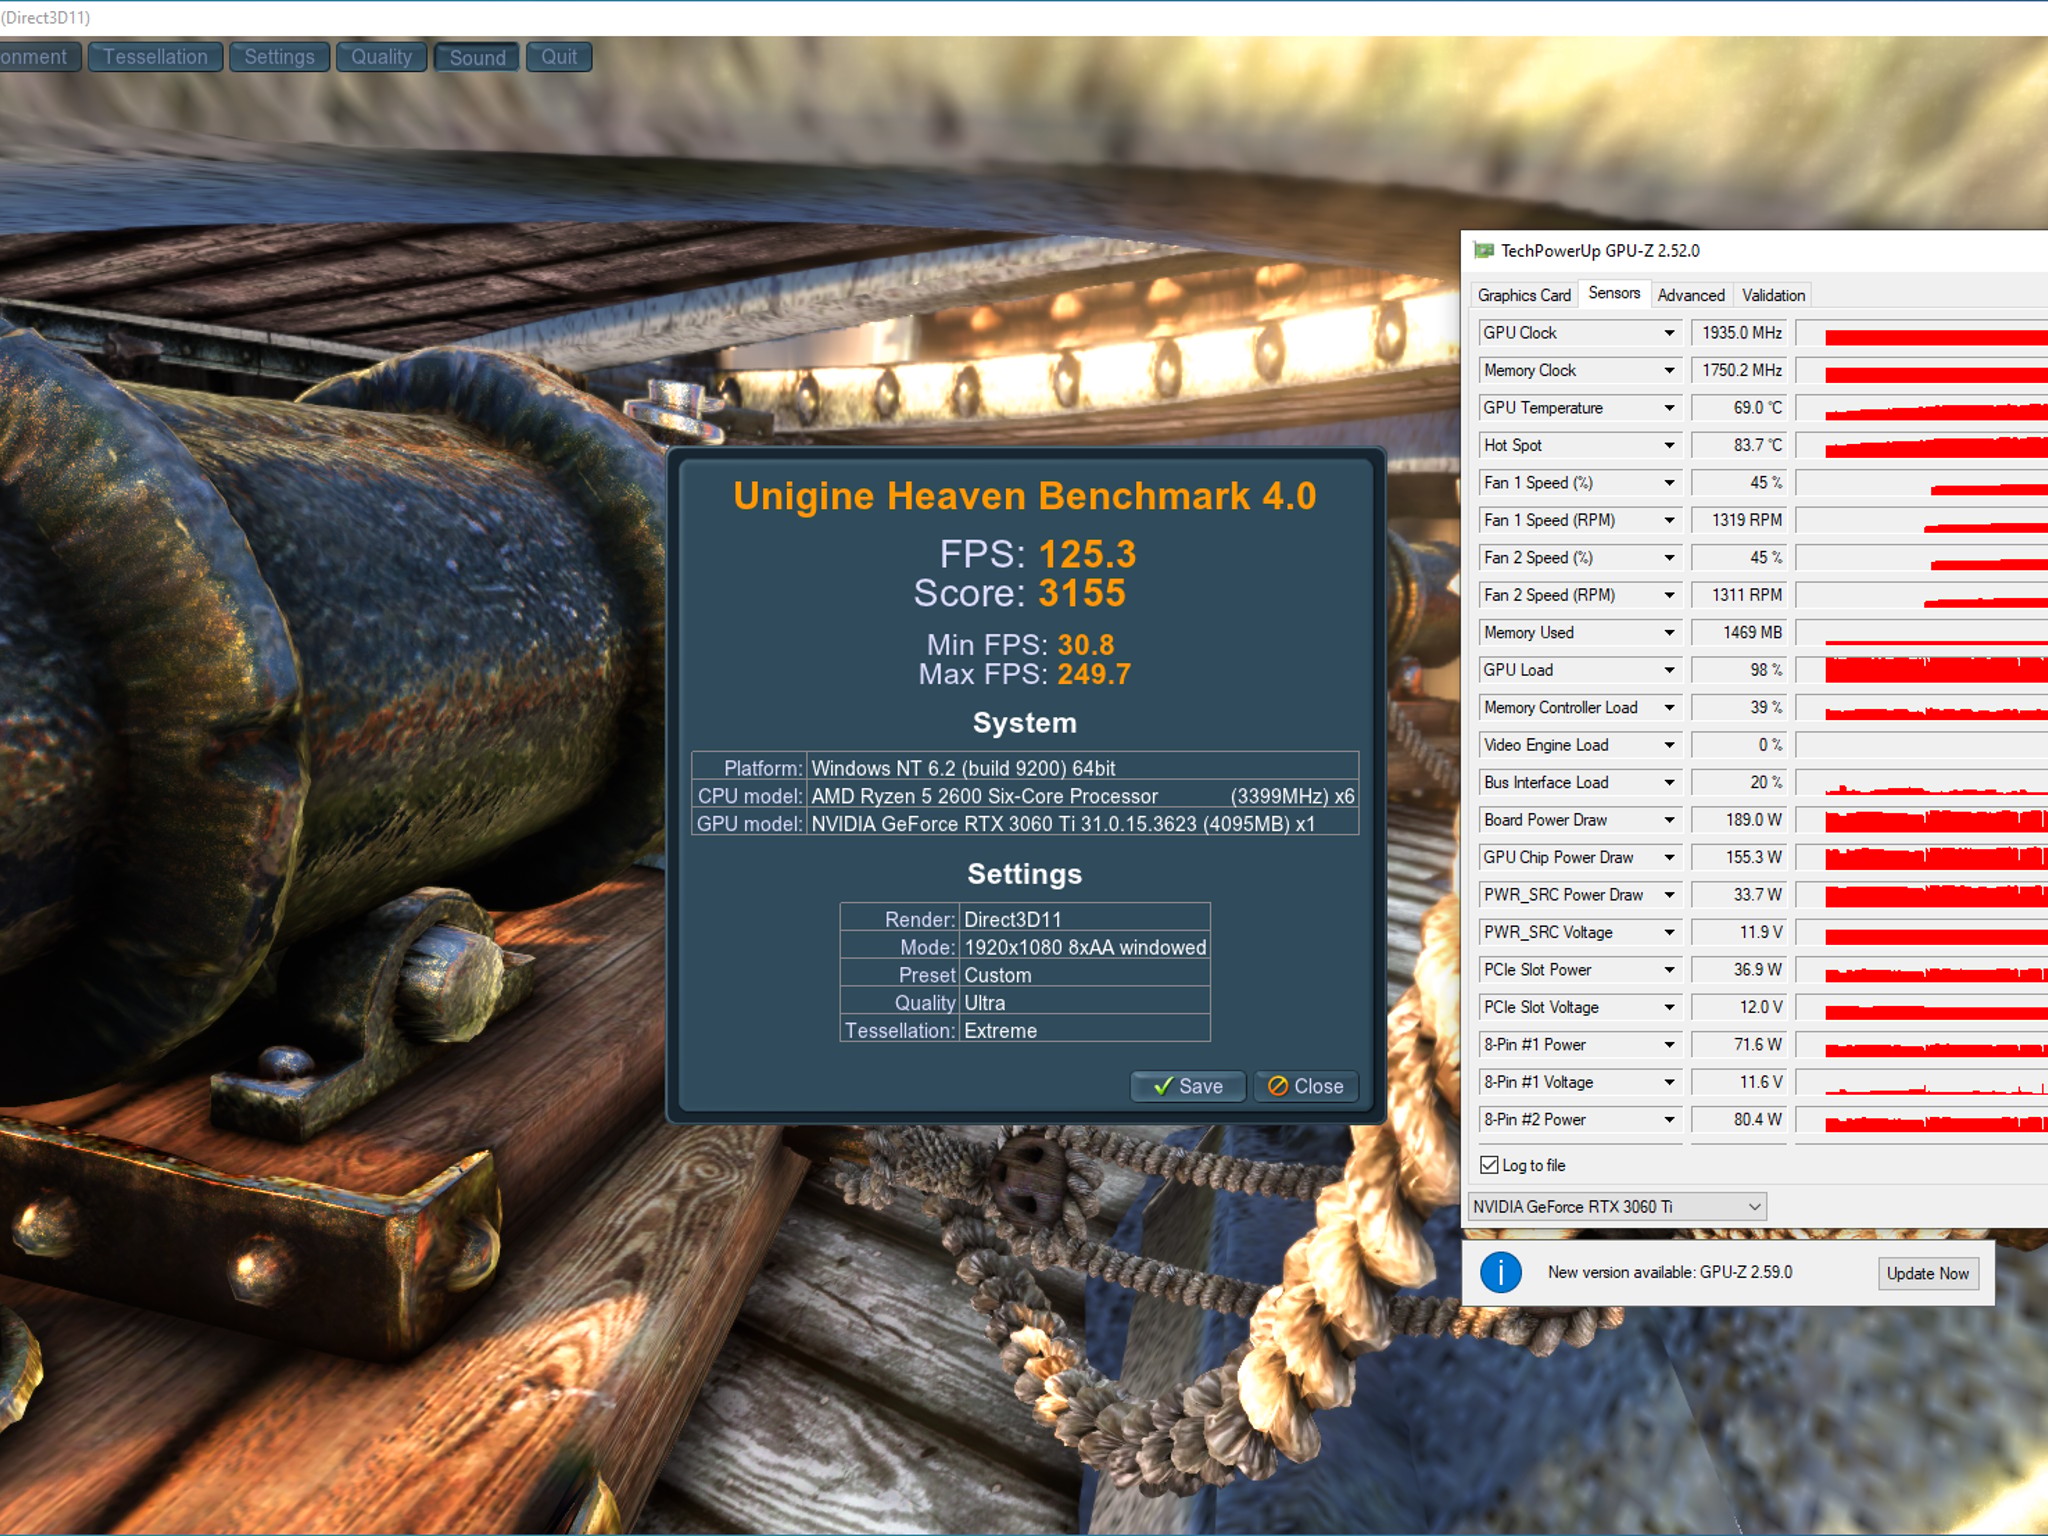The height and width of the screenshot is (1536, 2048).
Task: Switch to the Advanced tab
Action: click(1691, 295)
